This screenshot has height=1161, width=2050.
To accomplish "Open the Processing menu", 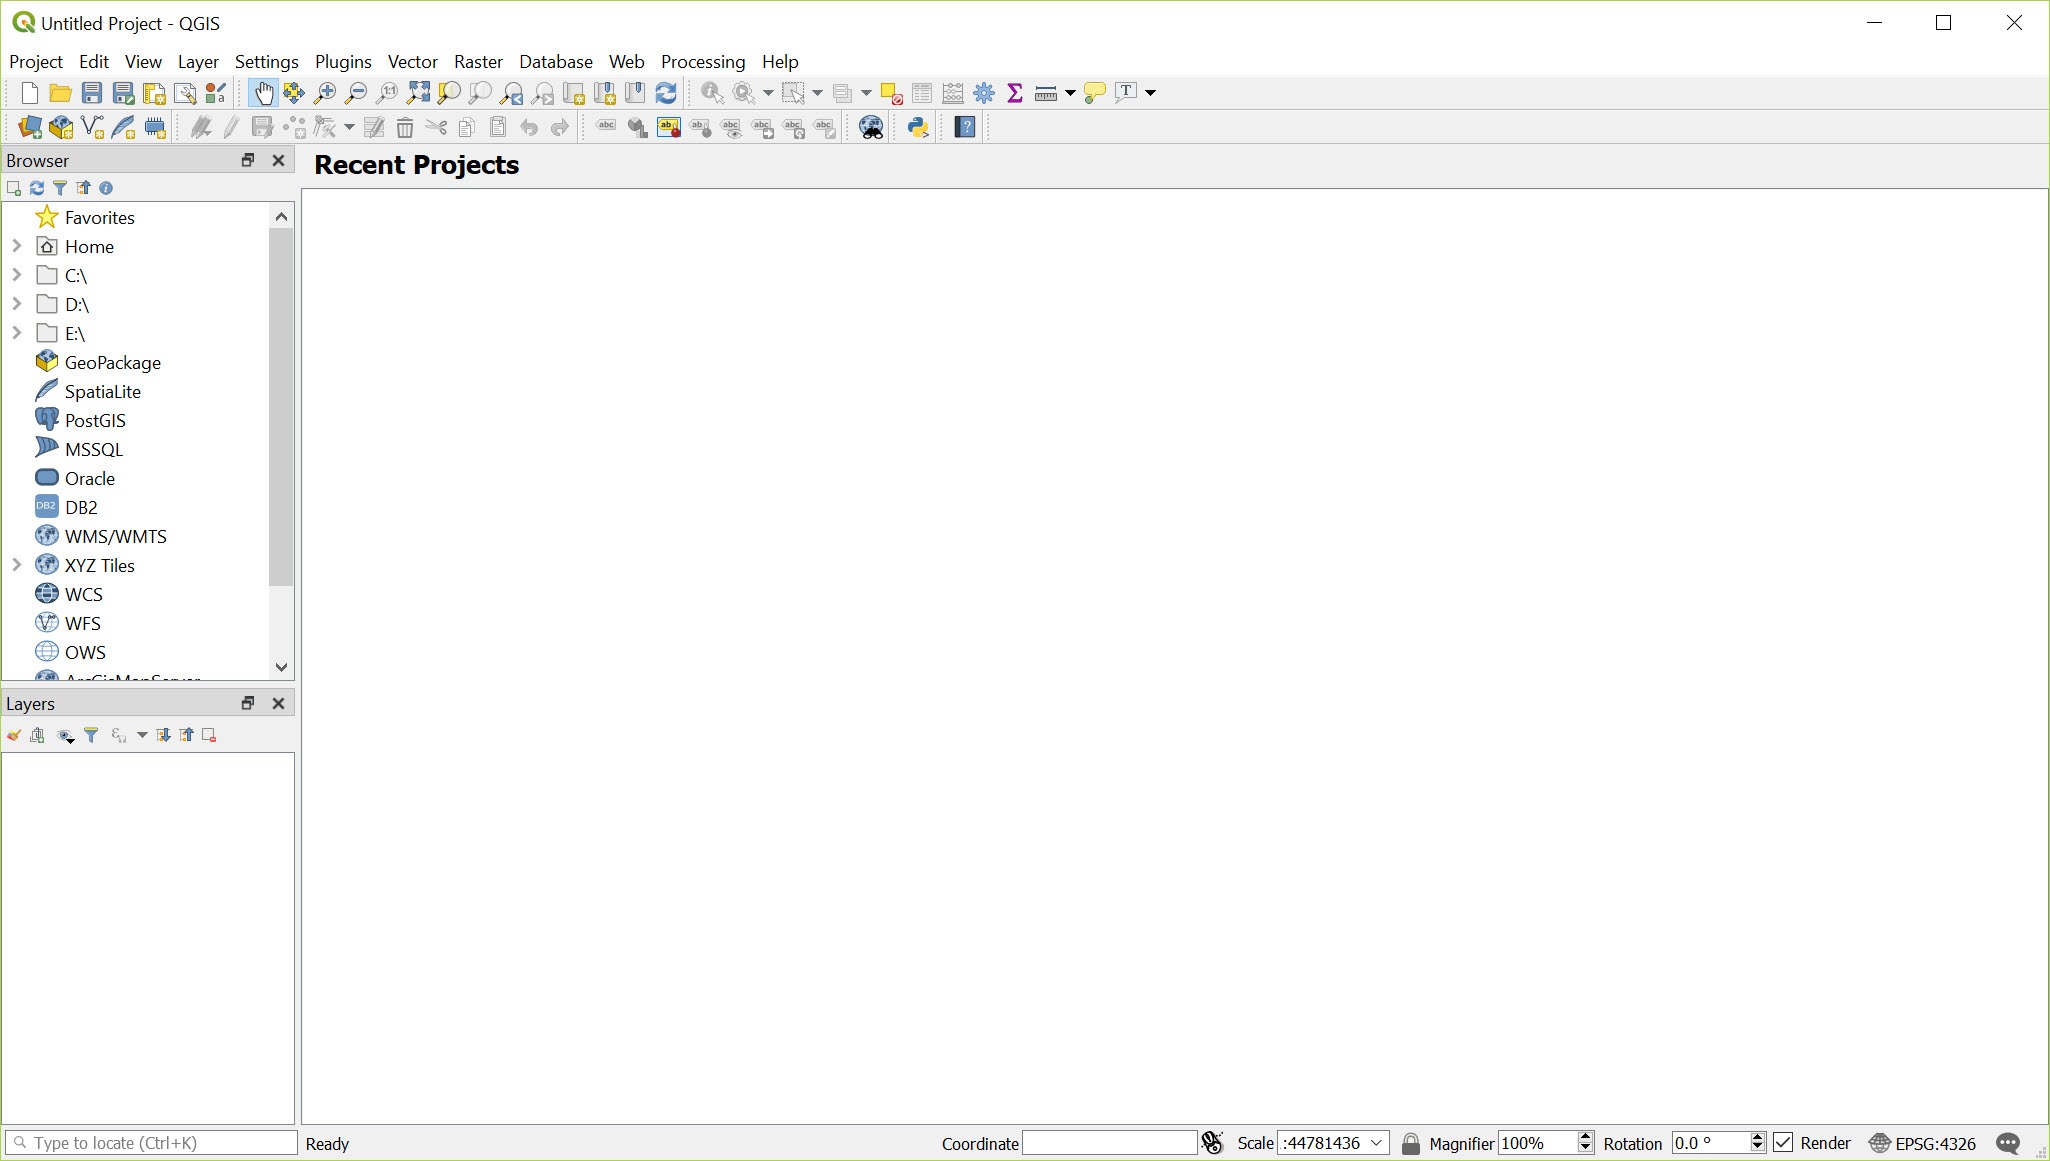I will 702,61.
